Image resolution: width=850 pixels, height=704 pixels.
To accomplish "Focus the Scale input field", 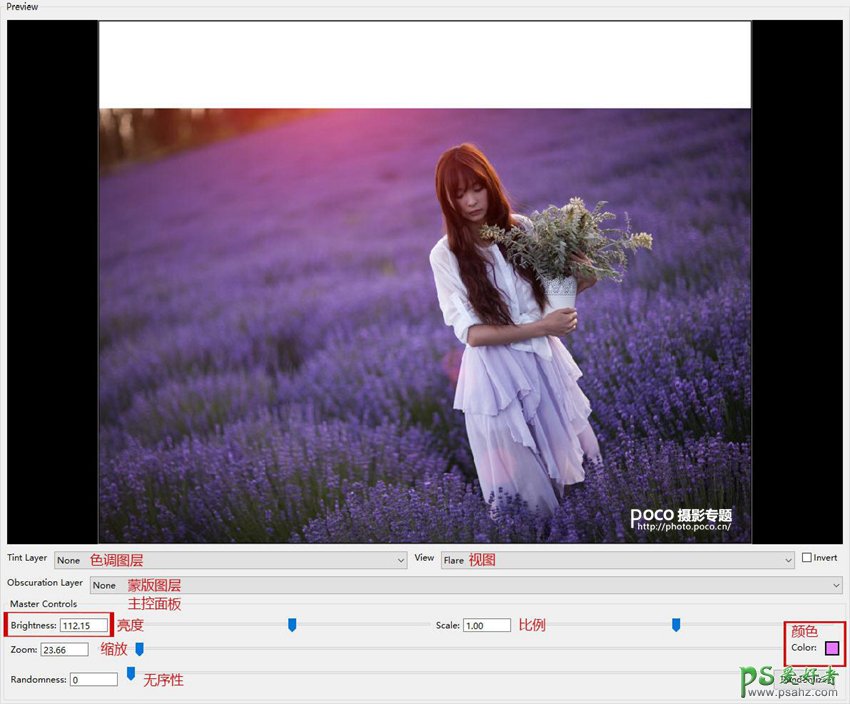I will (487, 626).
